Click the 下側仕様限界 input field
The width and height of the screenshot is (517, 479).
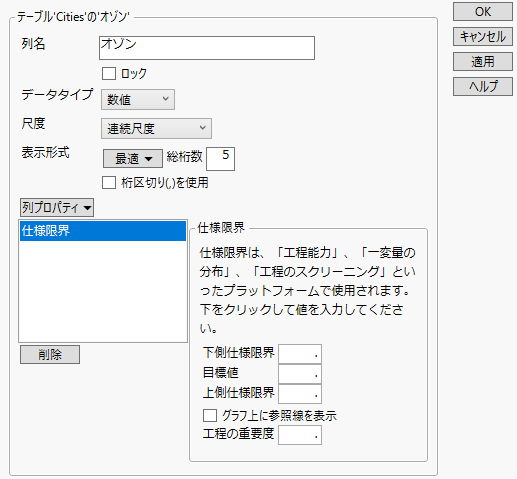point(300,354)
